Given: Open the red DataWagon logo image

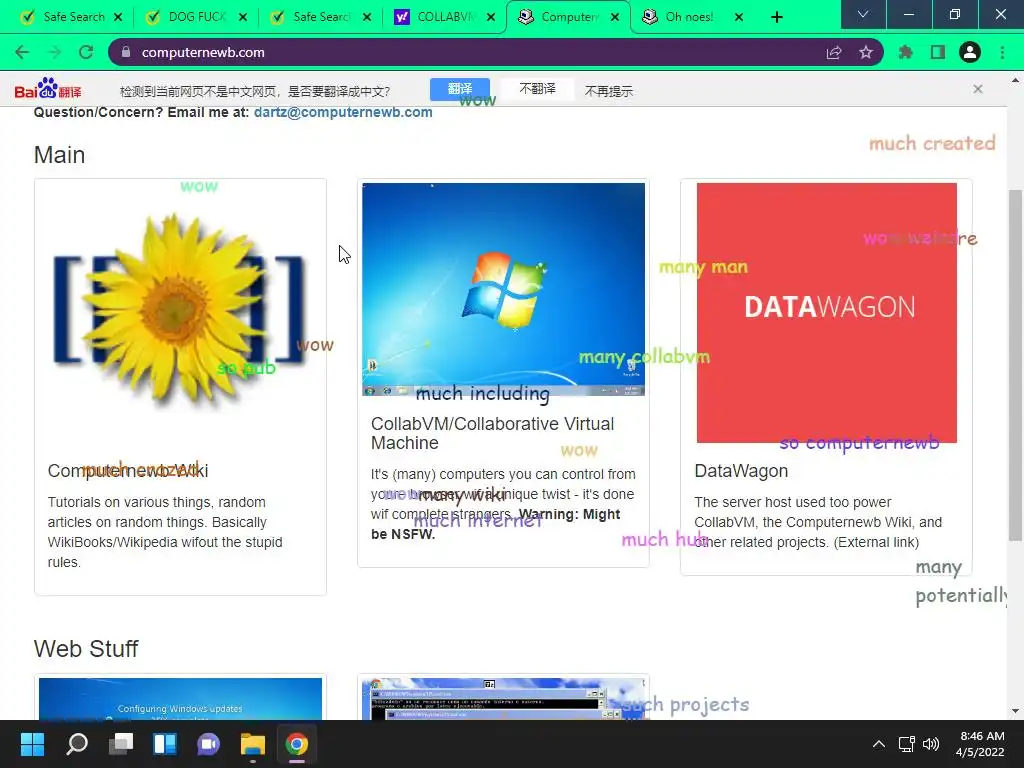Looking at the screenshot, I should click(827, 313).
